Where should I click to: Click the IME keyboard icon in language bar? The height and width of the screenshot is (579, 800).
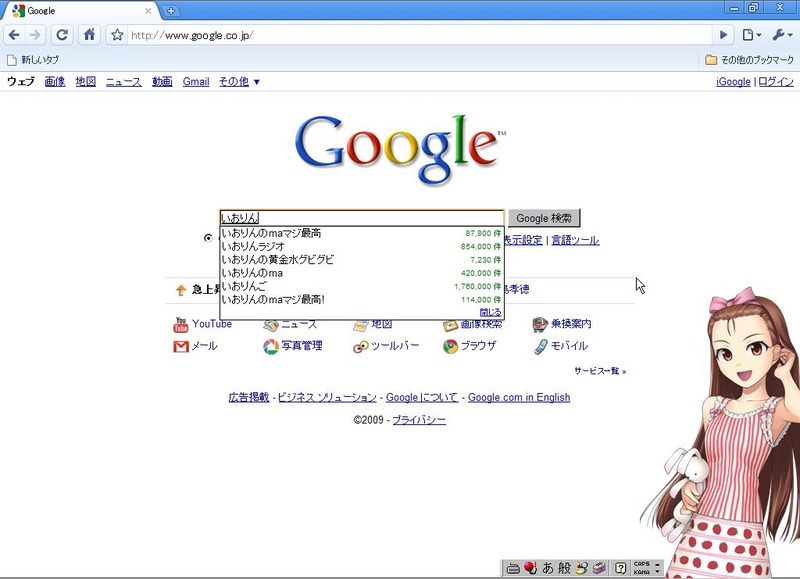click(513, 568)
